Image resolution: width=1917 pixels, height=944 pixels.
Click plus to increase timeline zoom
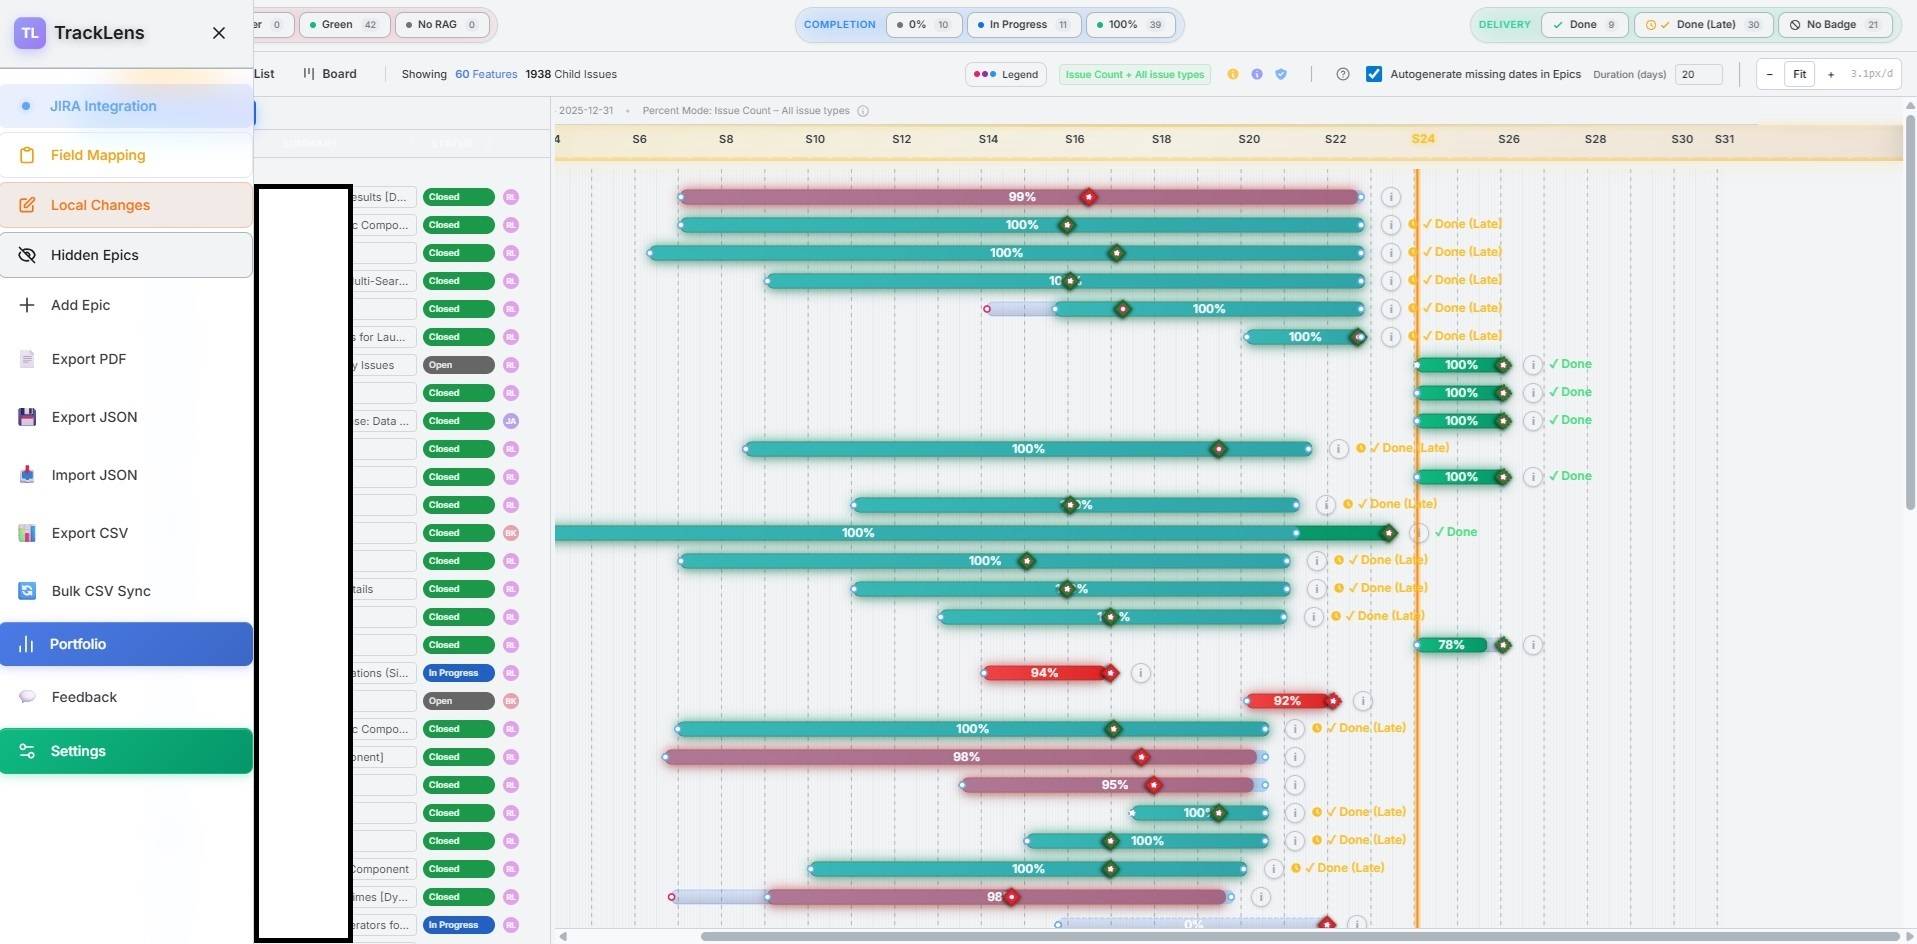click(x=1830, y=74)
